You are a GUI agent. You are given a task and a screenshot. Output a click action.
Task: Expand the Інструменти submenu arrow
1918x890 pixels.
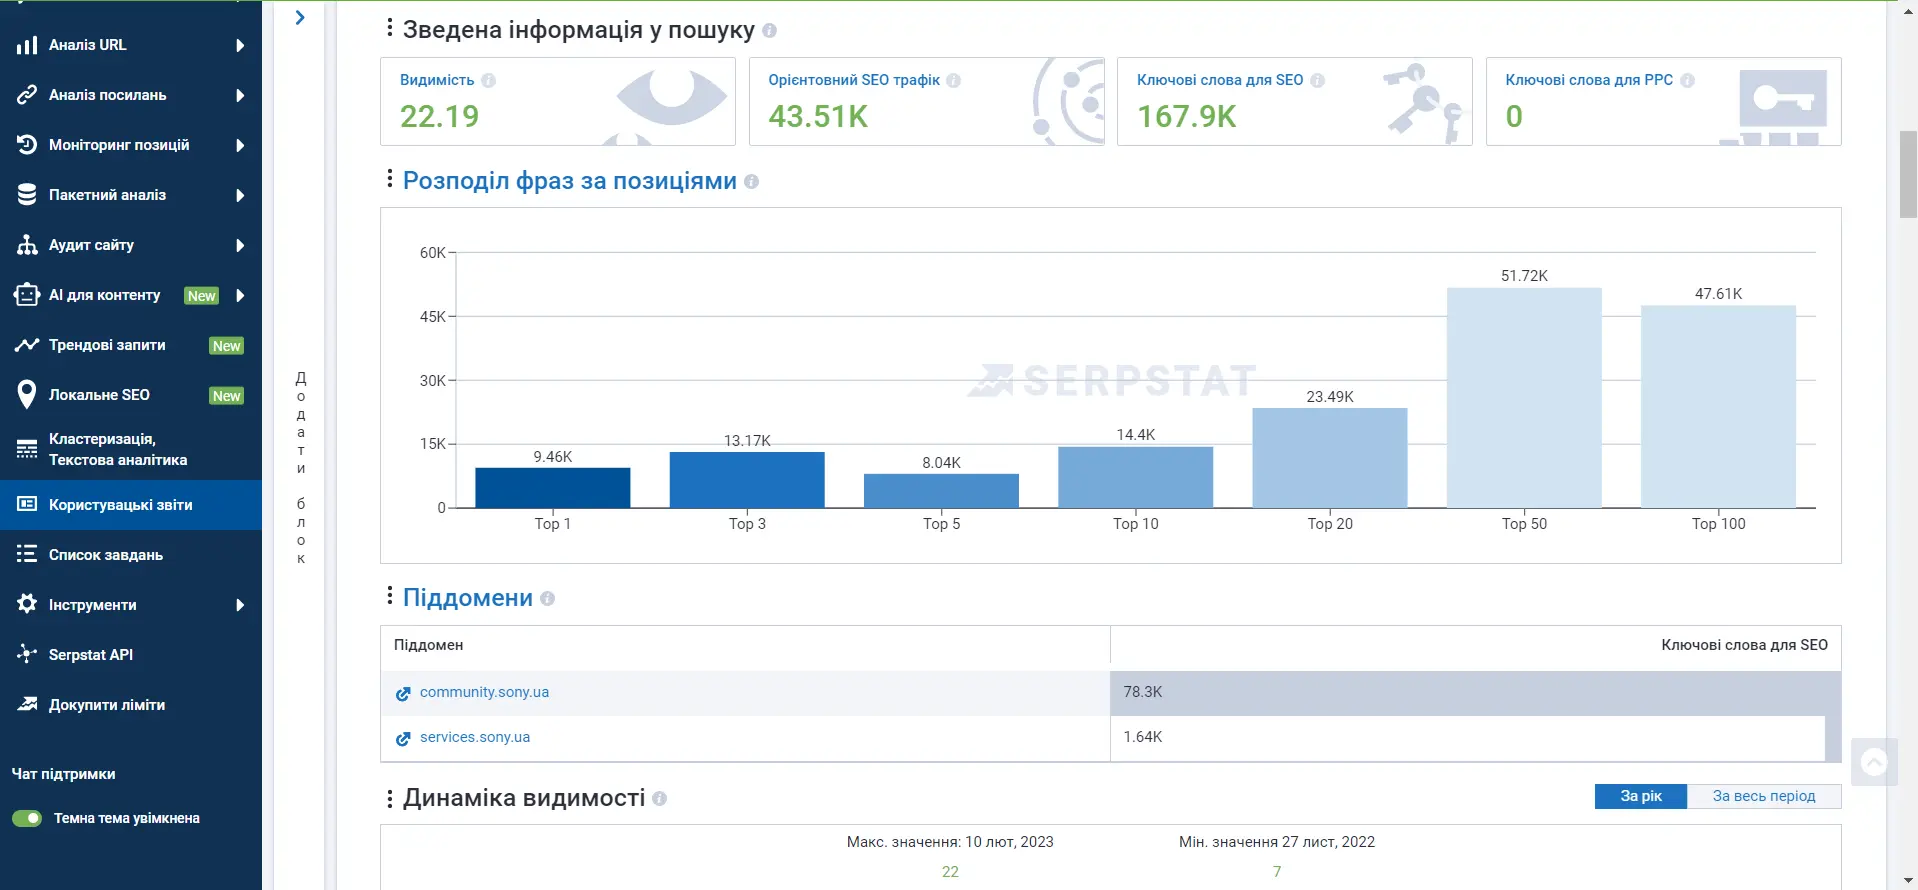(x=240, y=605)
